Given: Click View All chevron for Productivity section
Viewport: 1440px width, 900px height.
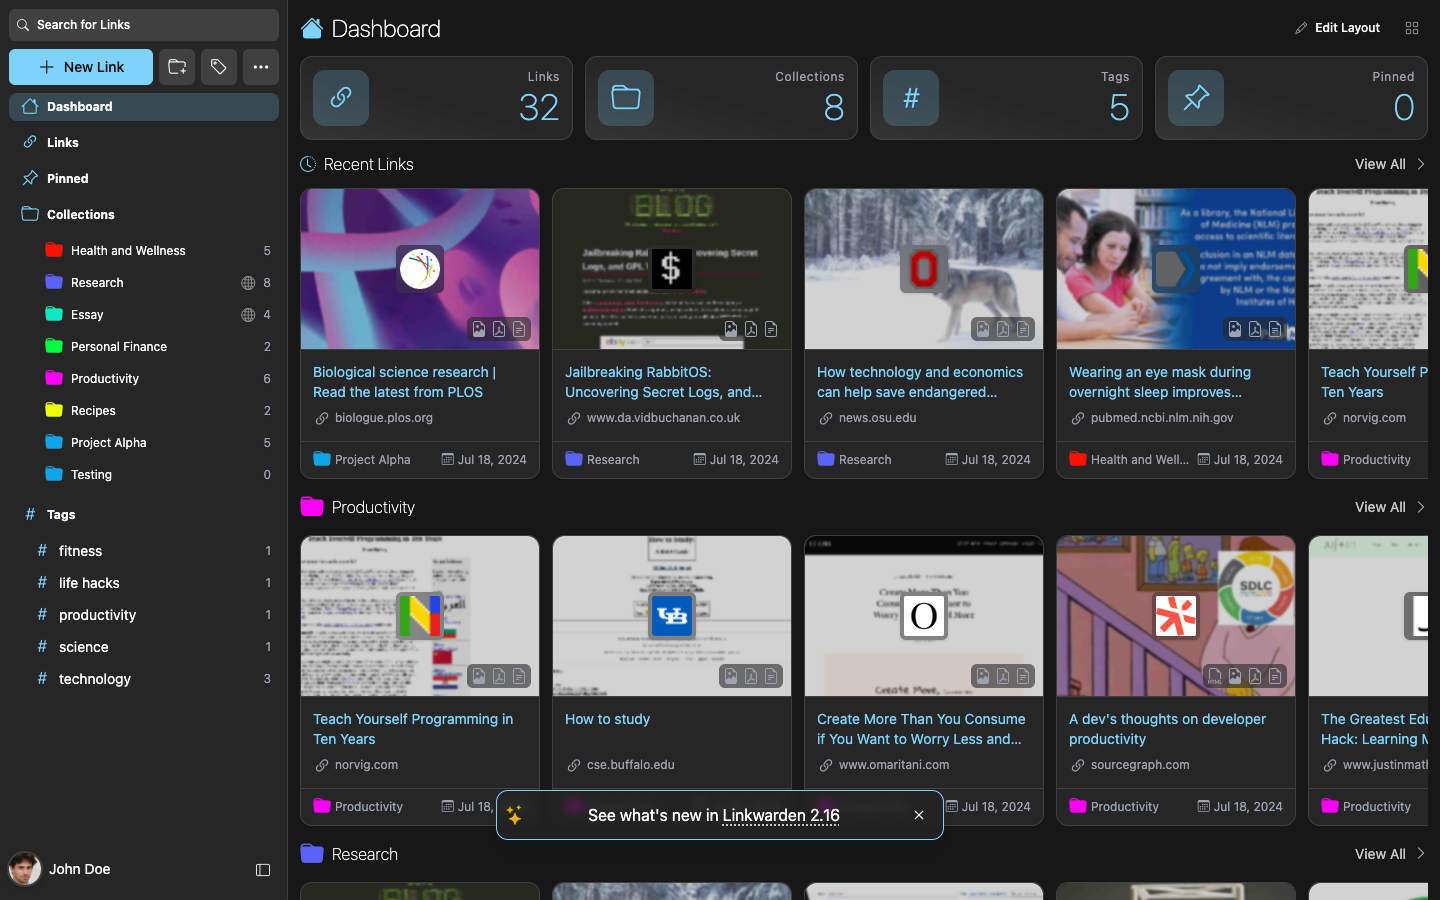Looking at the screenshot, I should [1420, 507].
